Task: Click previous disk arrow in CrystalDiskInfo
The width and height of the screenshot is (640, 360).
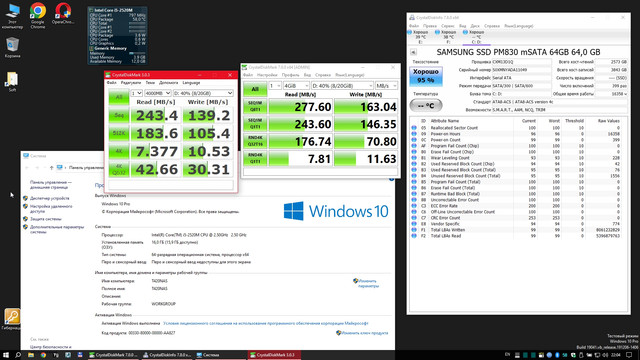Action: pos(413,52)
